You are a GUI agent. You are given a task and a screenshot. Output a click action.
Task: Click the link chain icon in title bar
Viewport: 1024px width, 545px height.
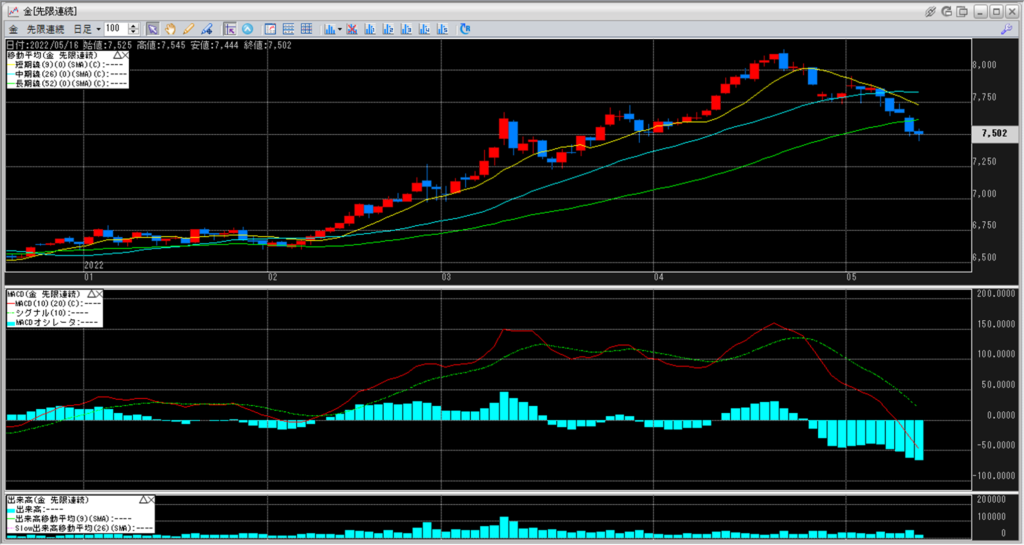coord(931,10)
